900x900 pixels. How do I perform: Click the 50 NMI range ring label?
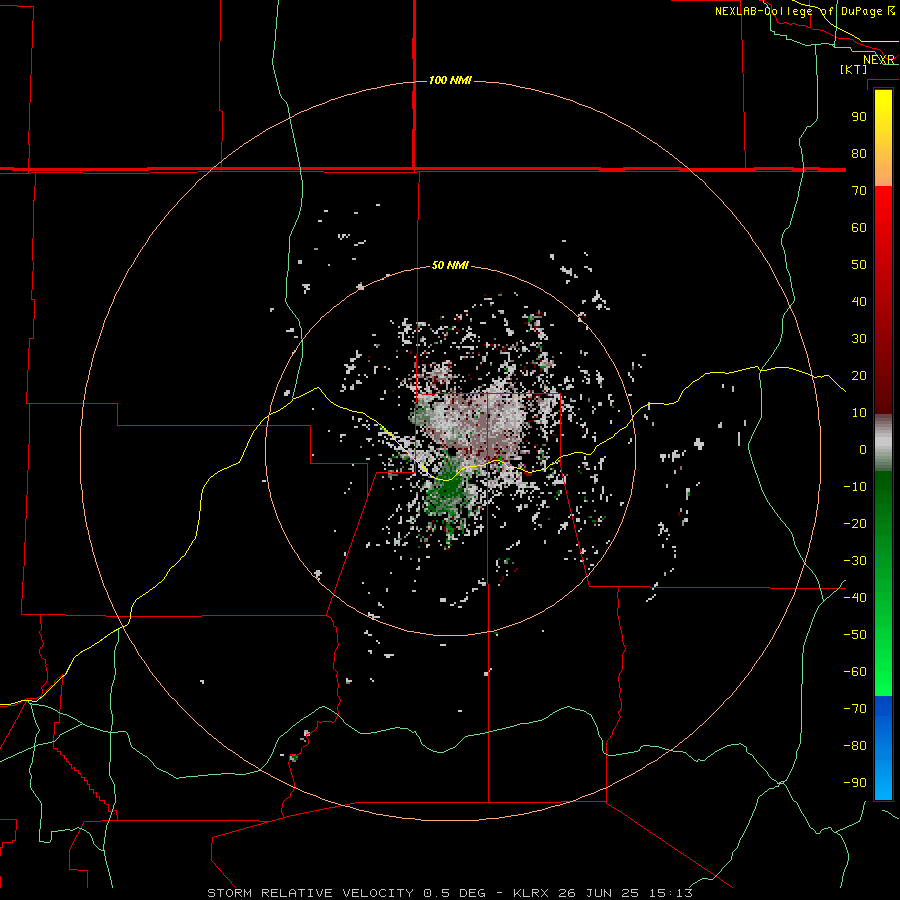(450, 265)
